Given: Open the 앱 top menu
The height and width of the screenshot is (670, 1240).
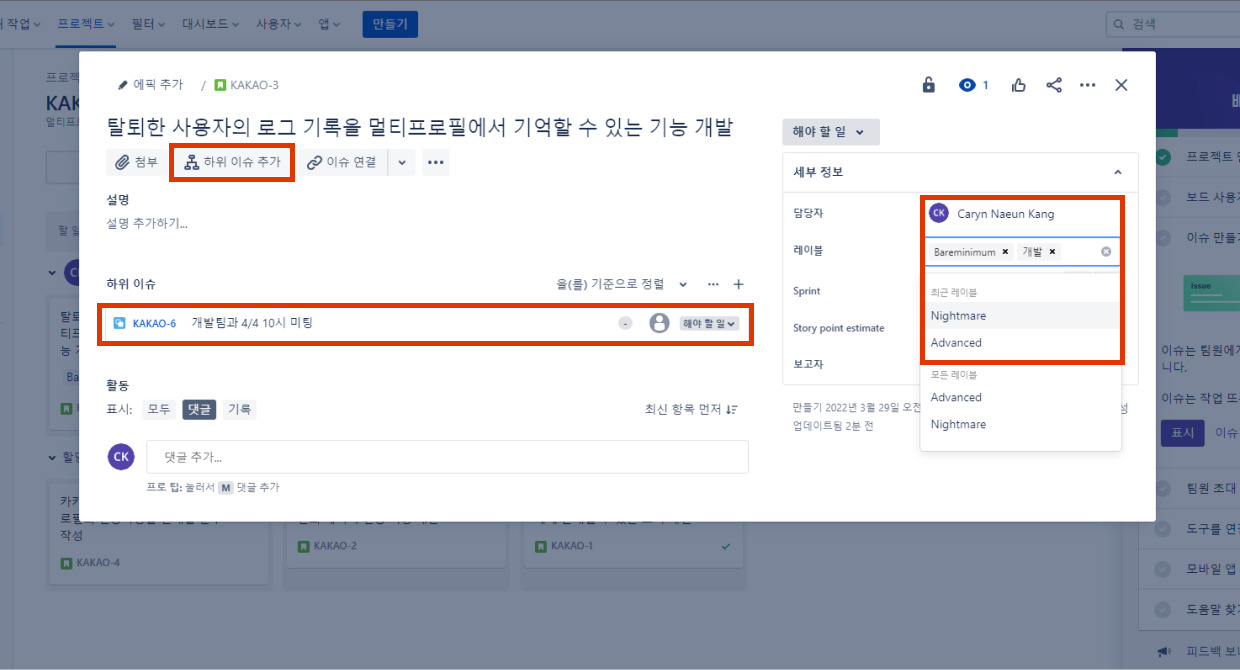Looking at the screenshot, I should (330, 23).
